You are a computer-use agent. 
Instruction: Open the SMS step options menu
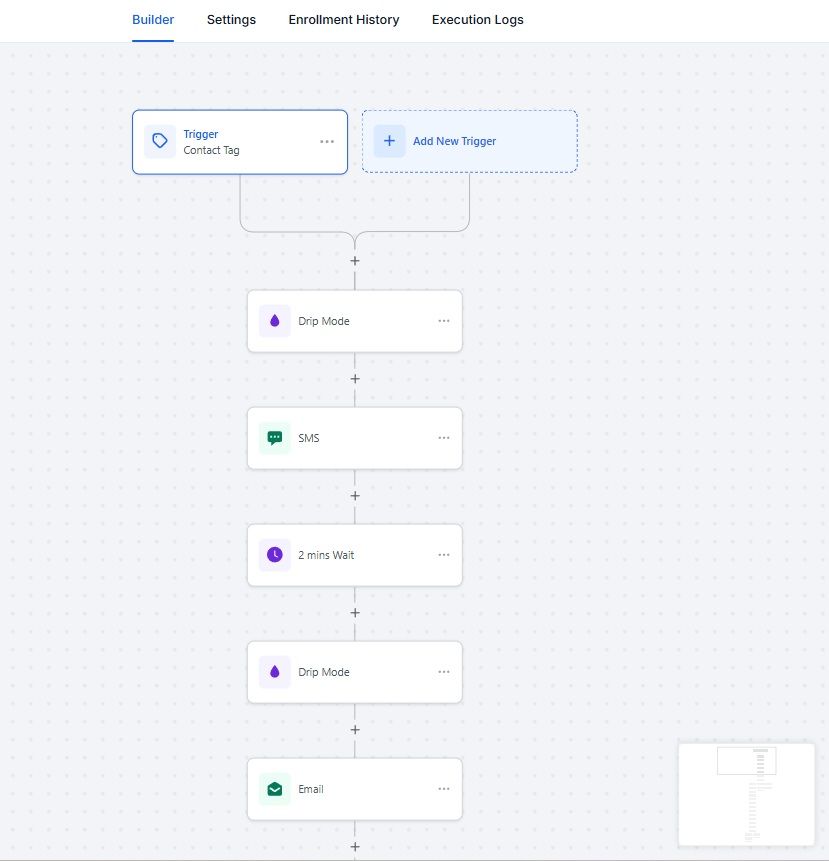point(444,438)
